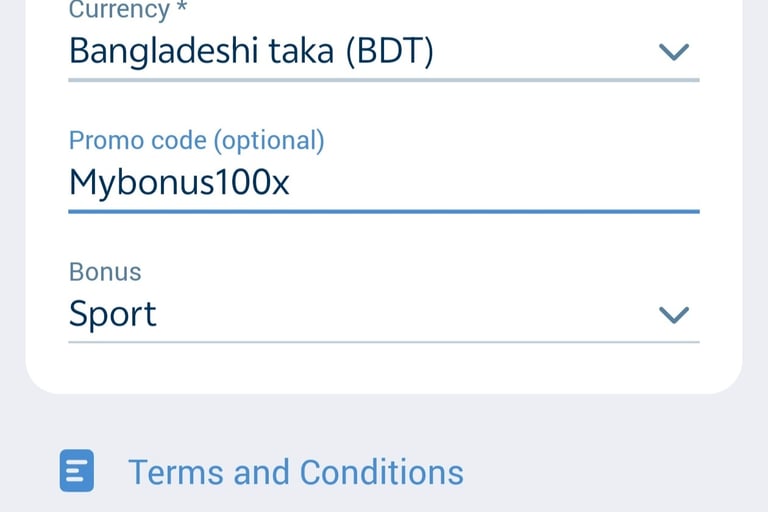The image size is (768, 512).
Task: Open the Terms and Conditions link
Action: 296,472
